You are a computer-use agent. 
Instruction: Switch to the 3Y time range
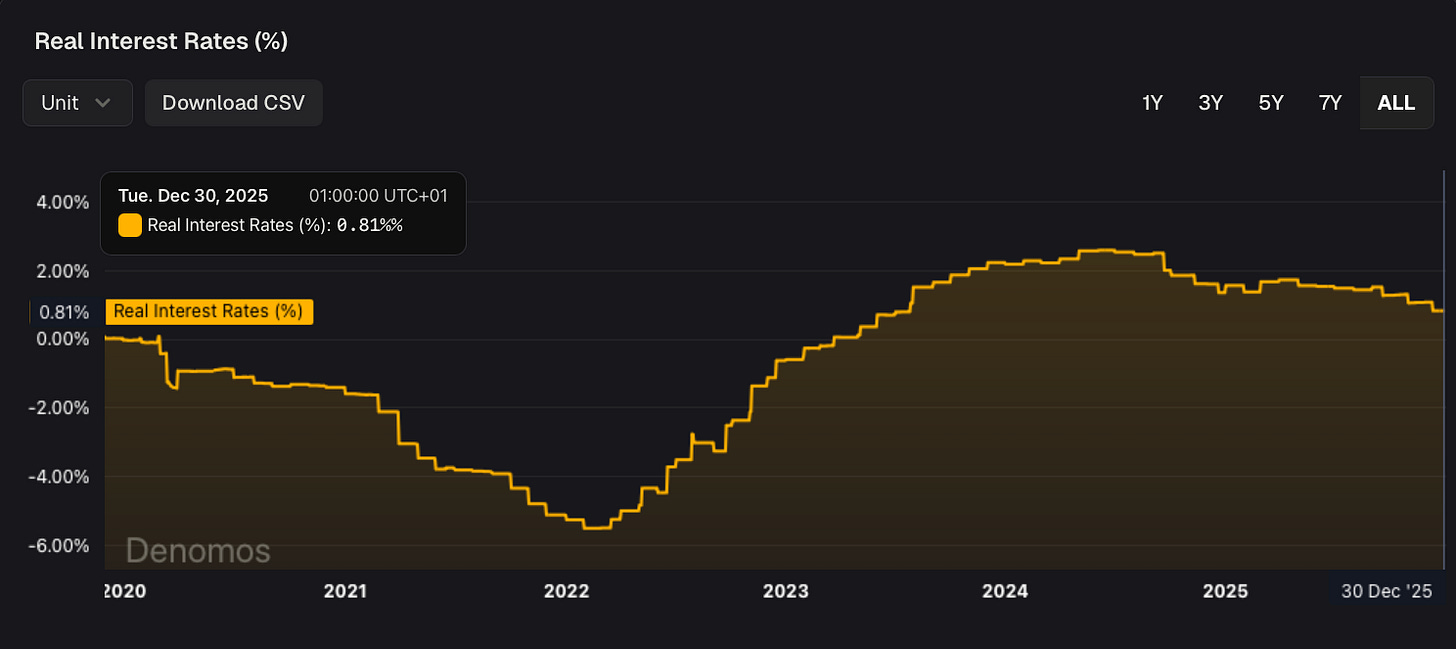tap(1211, 102)
